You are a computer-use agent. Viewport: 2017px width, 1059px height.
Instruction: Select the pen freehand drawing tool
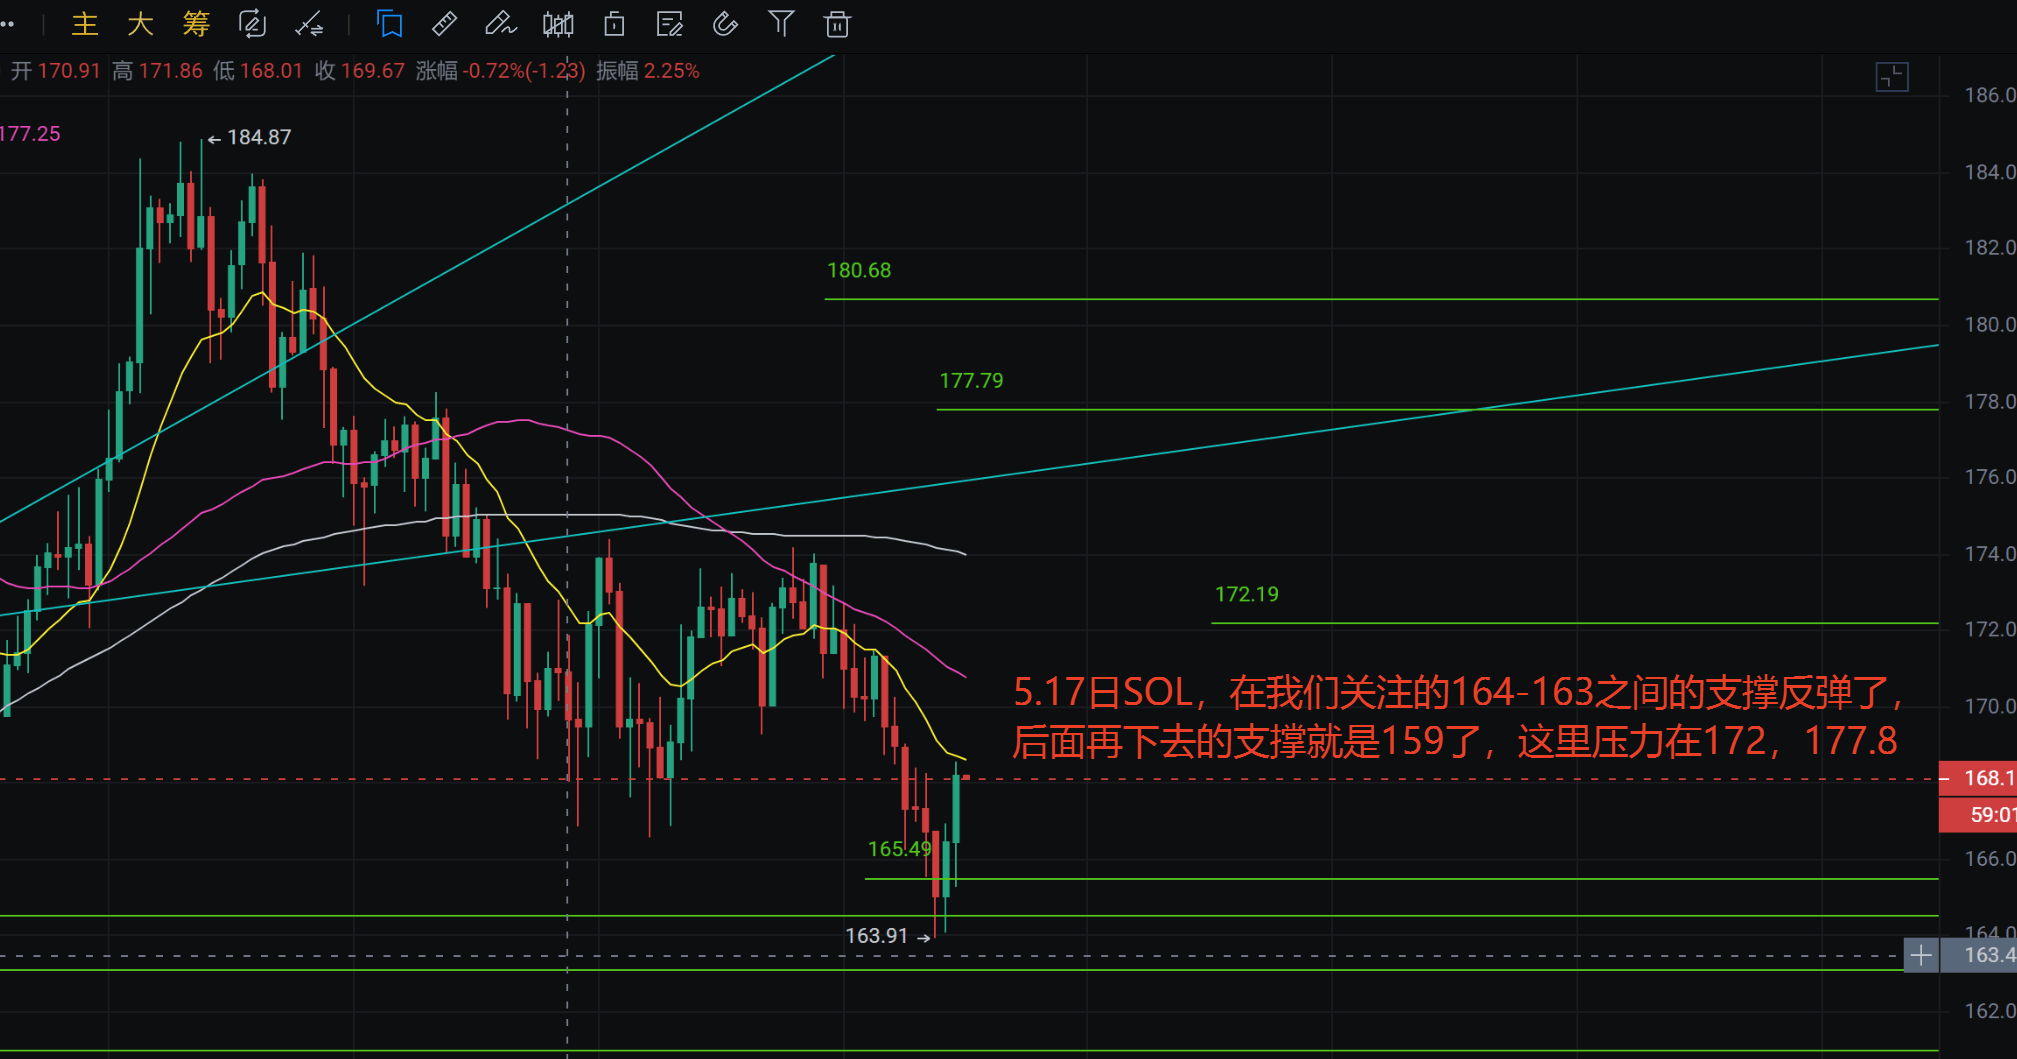(500, 24)
